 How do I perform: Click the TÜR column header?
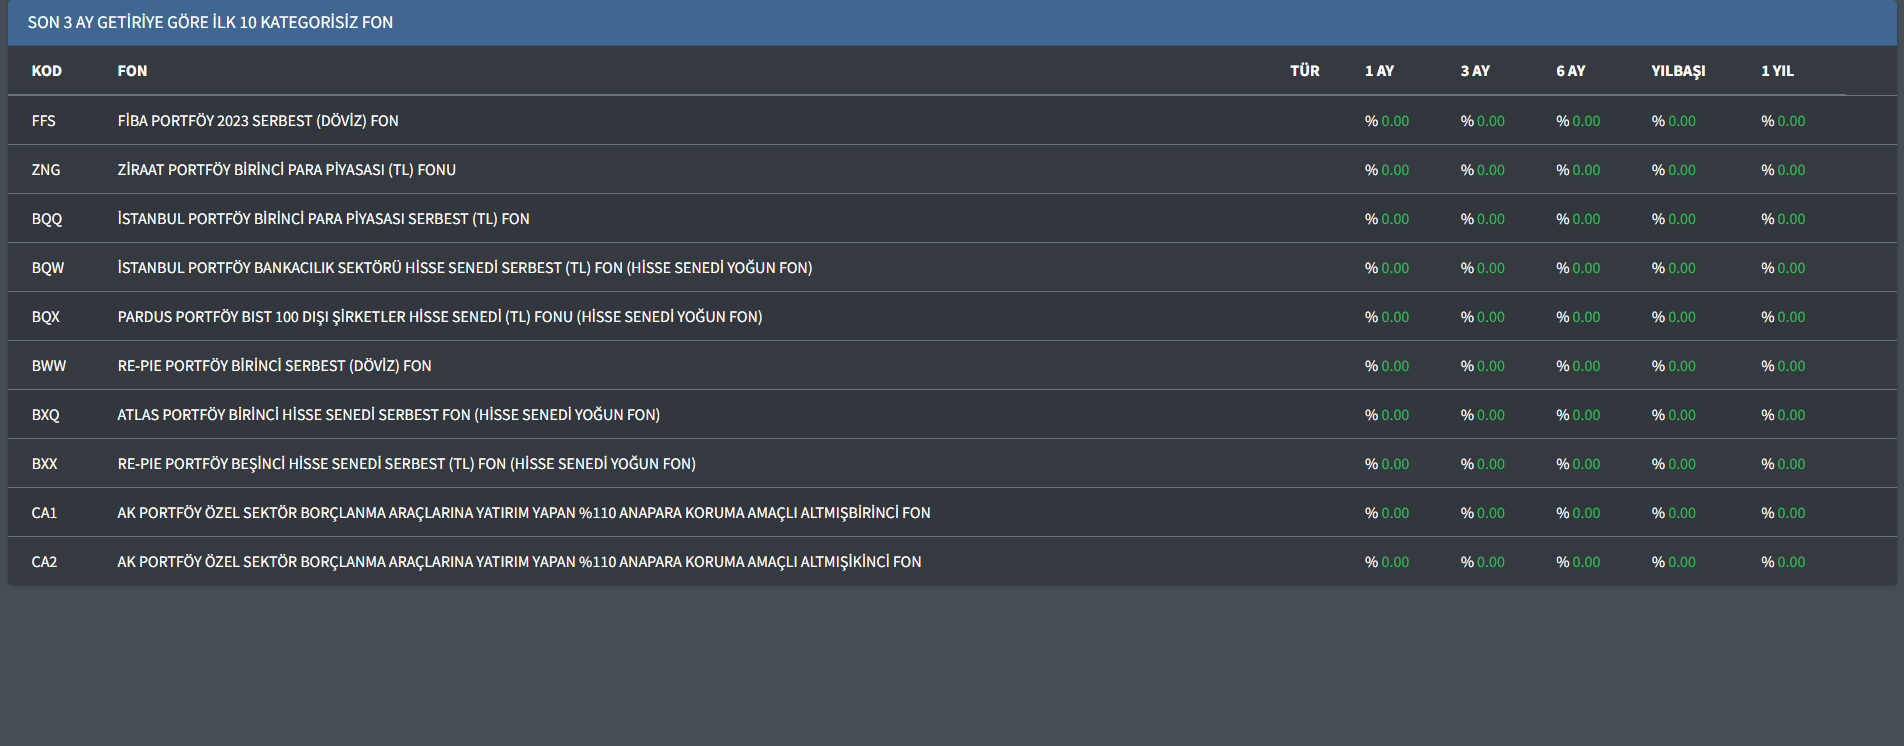click(x=1304, y=71)
